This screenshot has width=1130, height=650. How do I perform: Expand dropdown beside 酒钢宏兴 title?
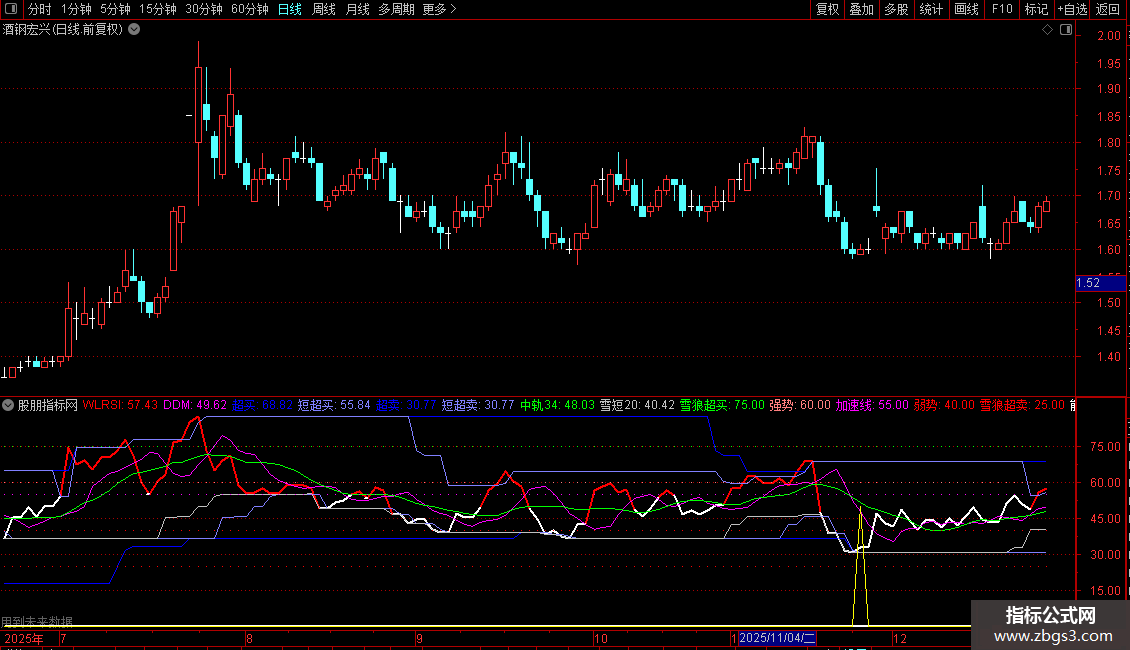134,30
